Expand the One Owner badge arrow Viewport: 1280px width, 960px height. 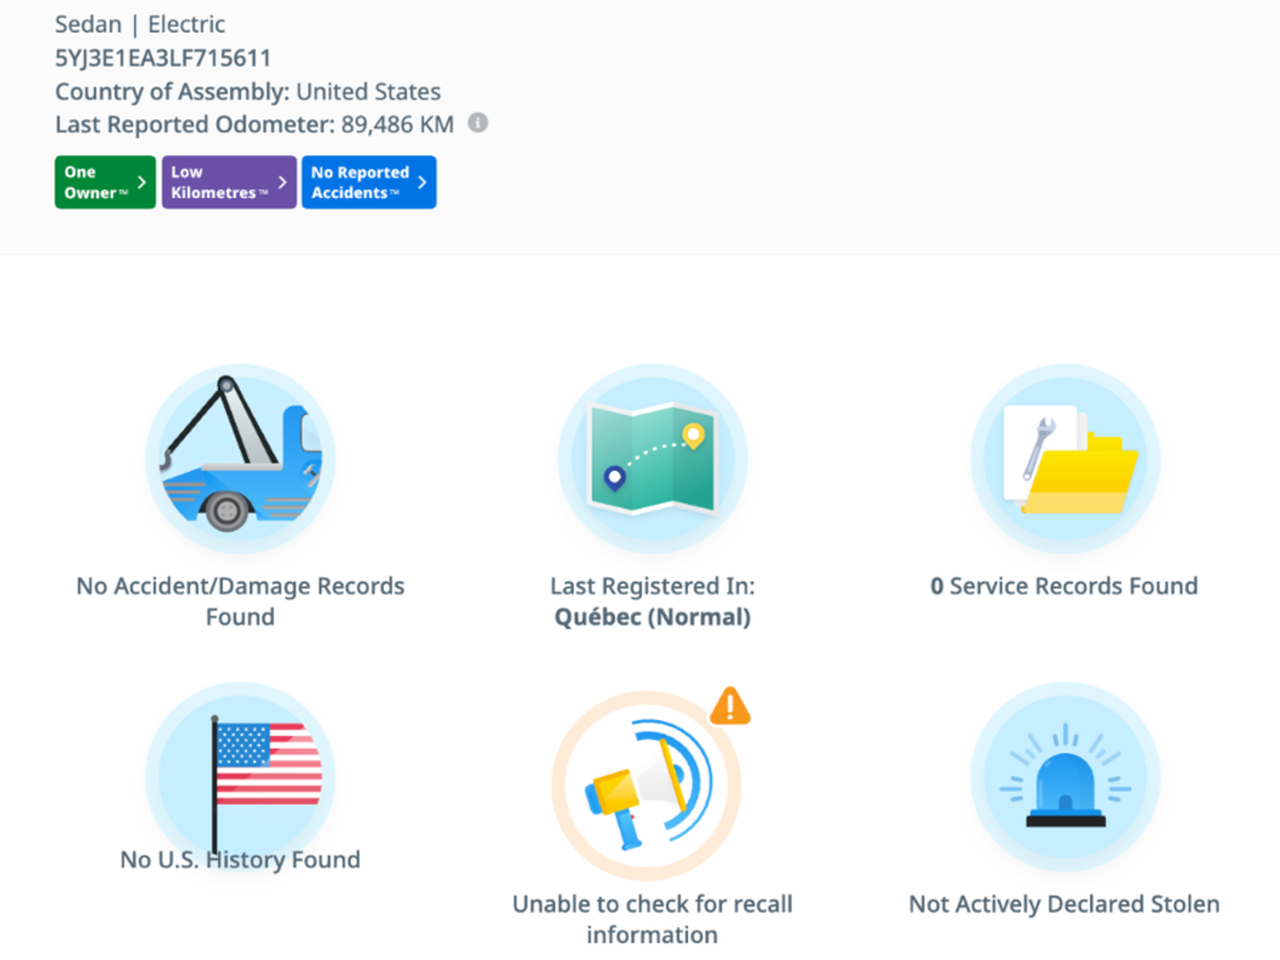[141, 182]
